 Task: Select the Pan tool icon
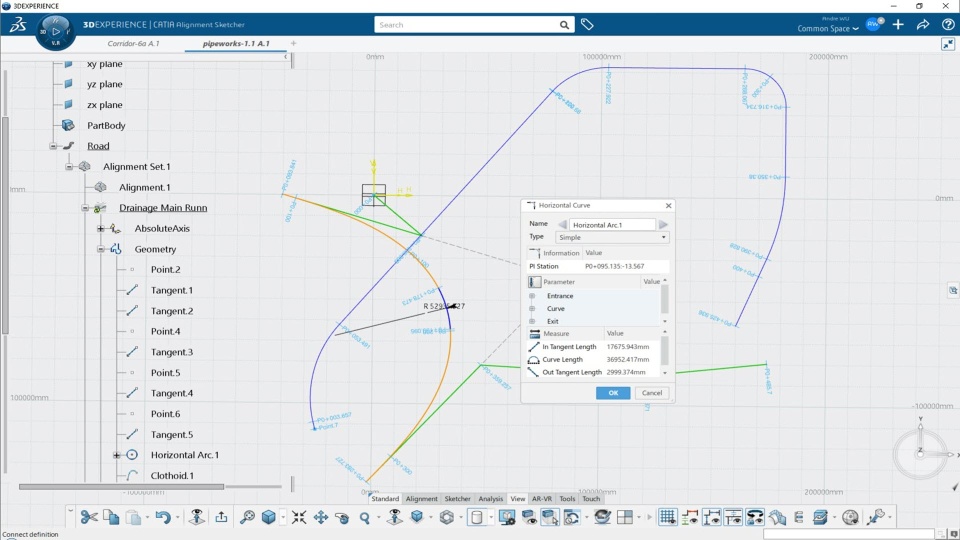321,517
